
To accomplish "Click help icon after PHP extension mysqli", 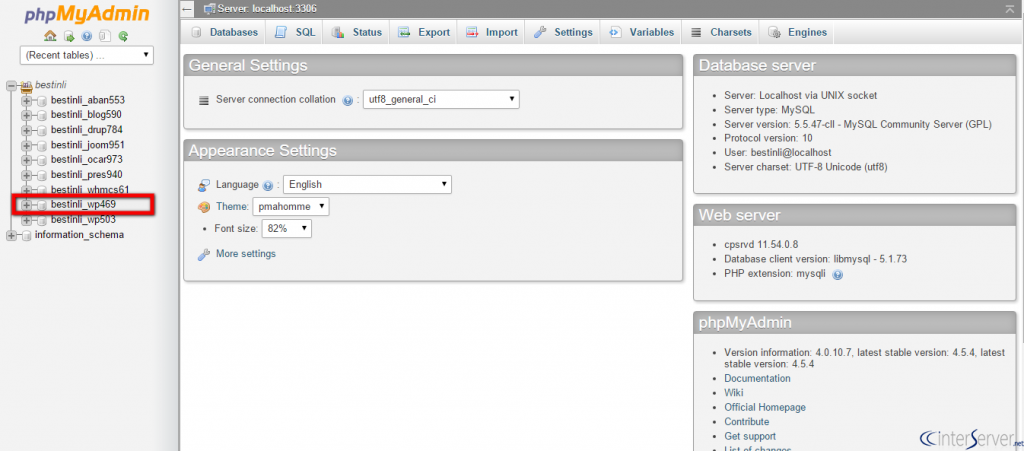I will click(x=837, y=274).
